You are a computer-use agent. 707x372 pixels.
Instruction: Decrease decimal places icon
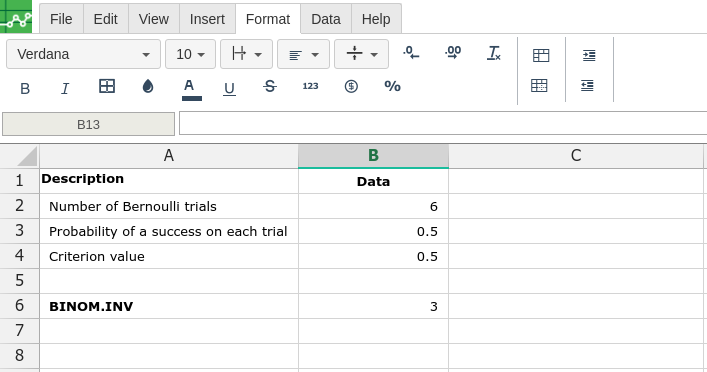411,53
